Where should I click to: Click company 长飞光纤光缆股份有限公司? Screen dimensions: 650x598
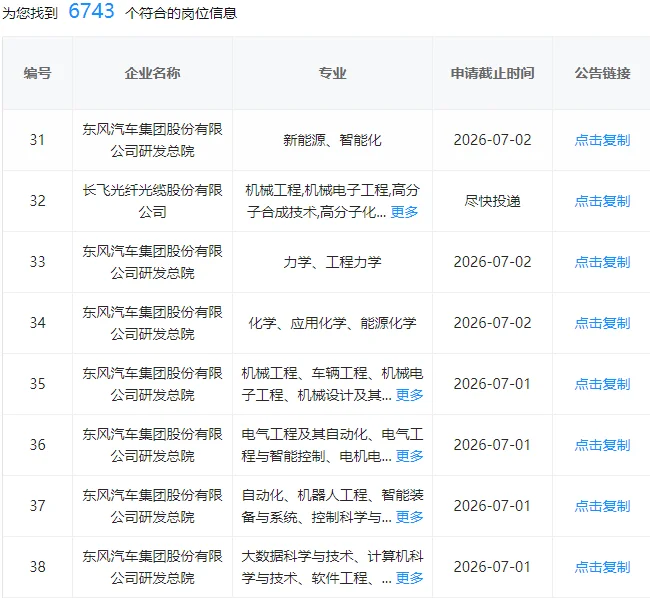[x=153, y=201]
